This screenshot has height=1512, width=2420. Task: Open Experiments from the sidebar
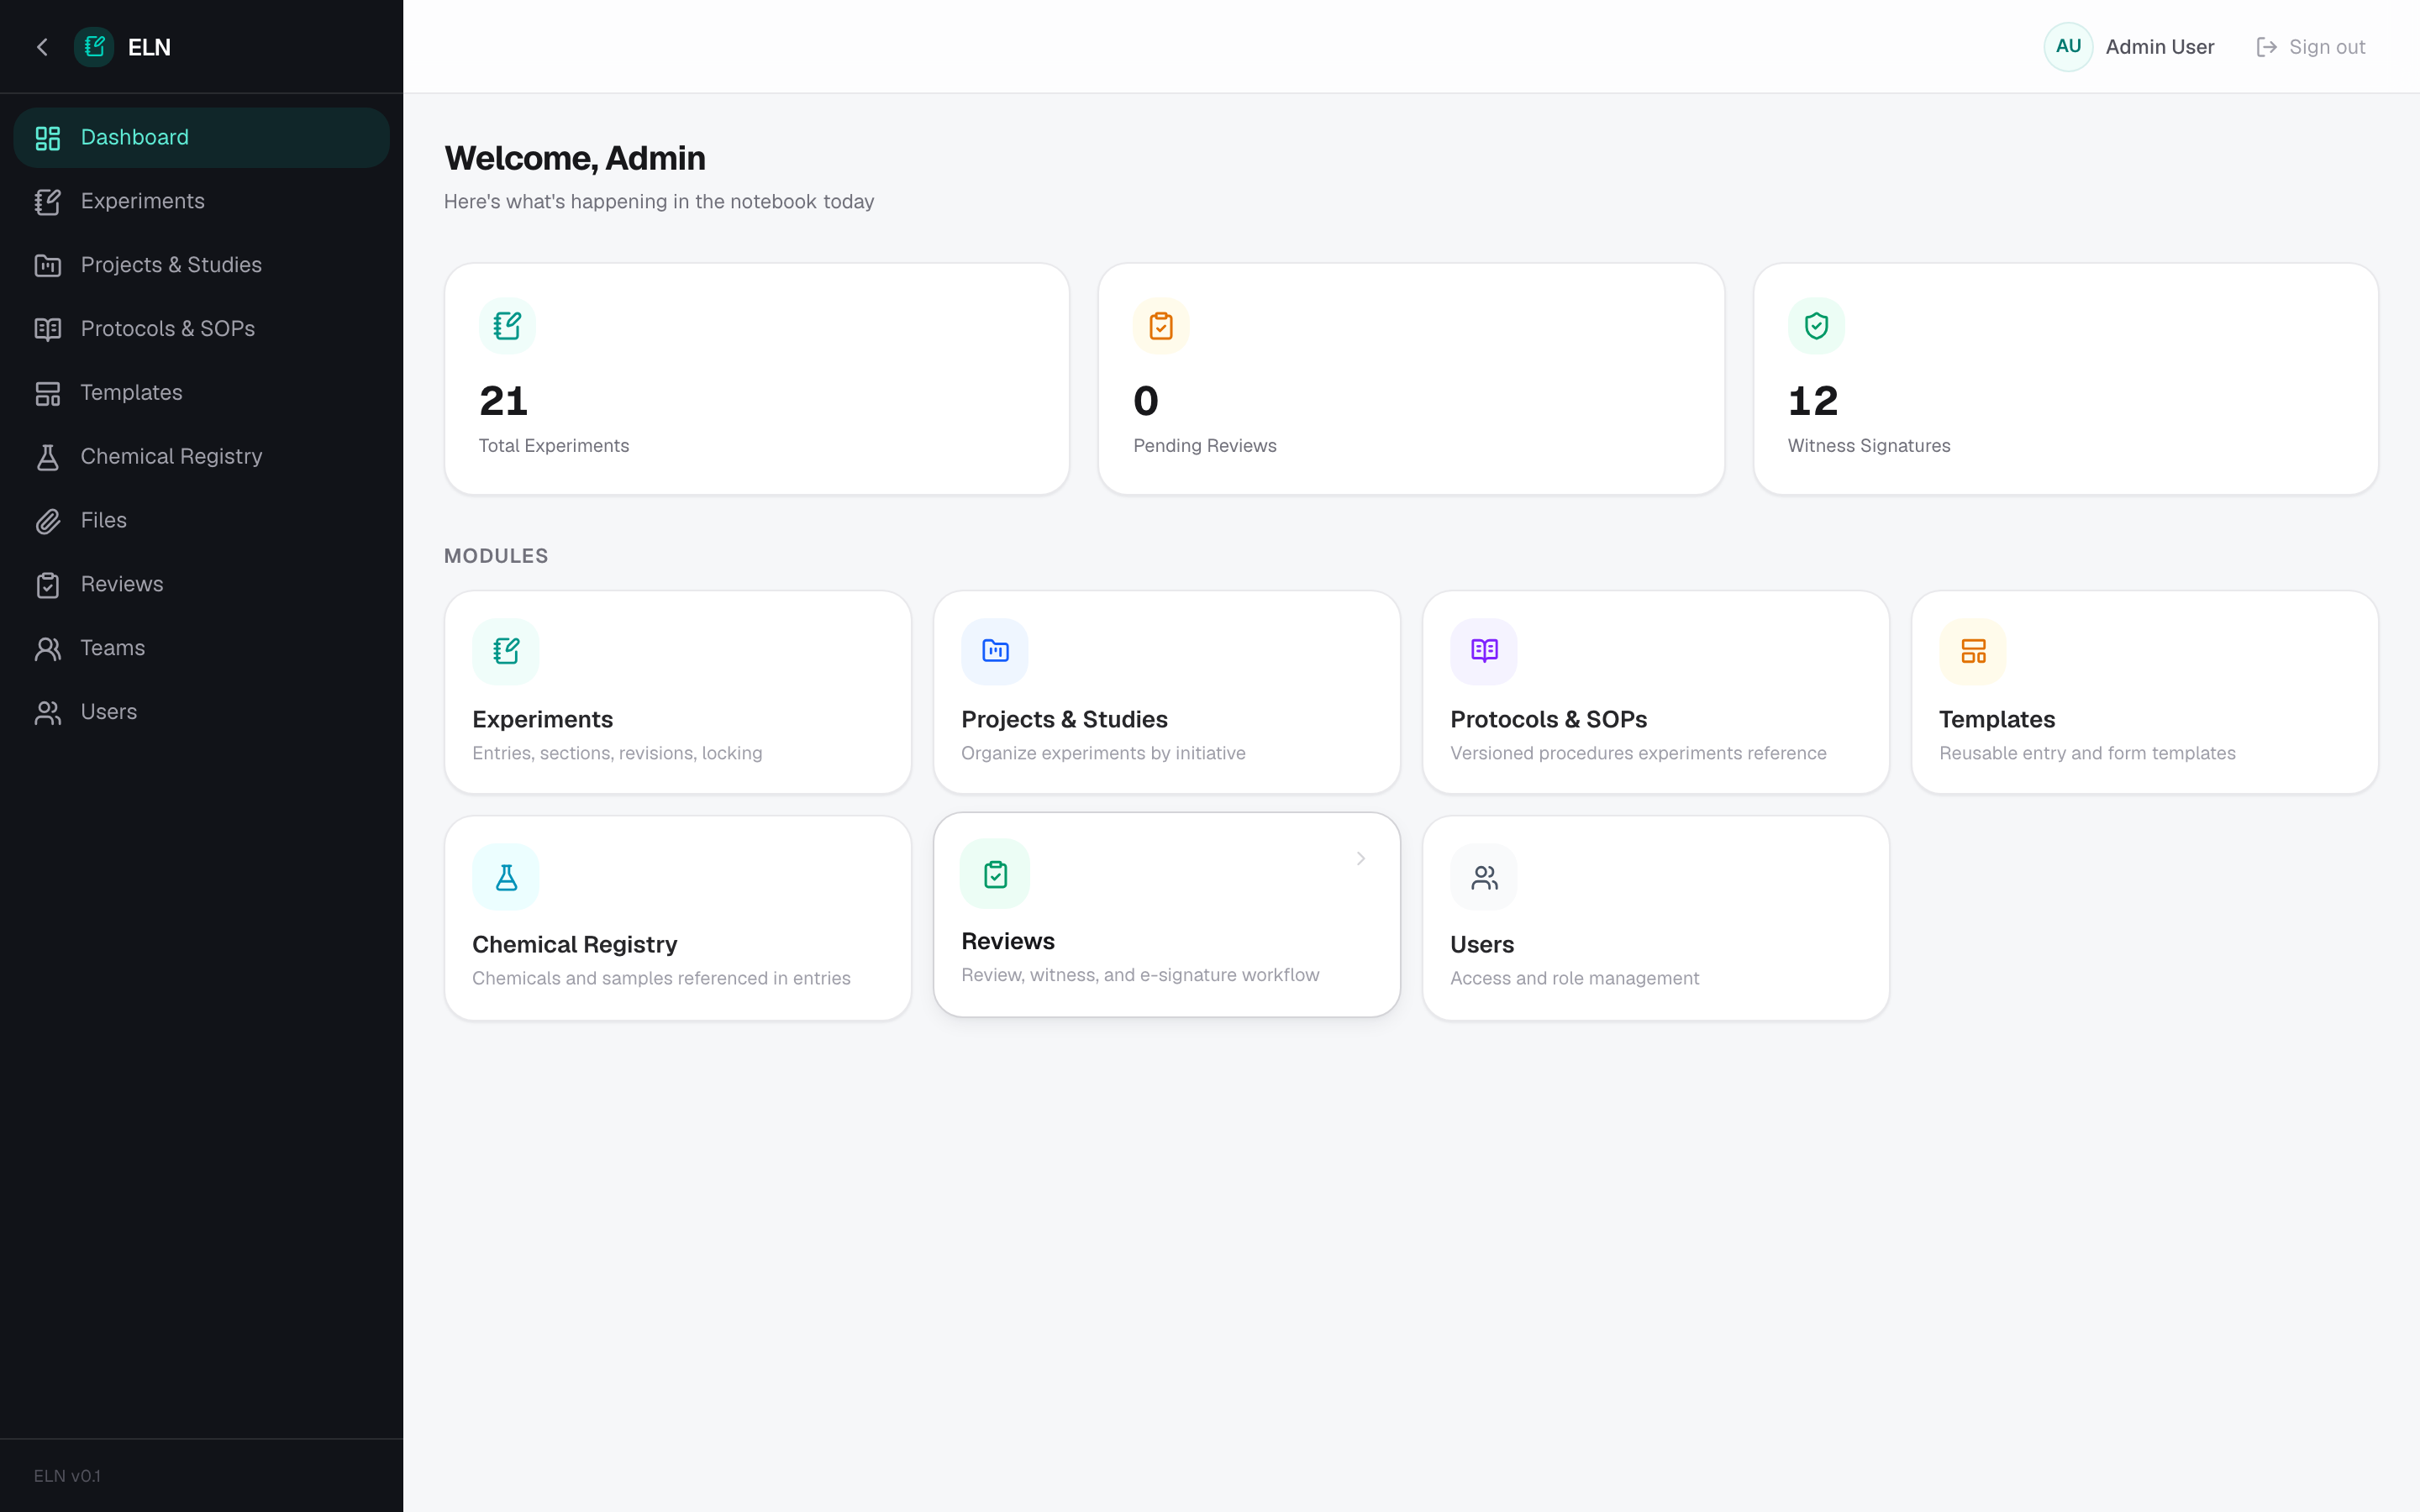(201, 202)
